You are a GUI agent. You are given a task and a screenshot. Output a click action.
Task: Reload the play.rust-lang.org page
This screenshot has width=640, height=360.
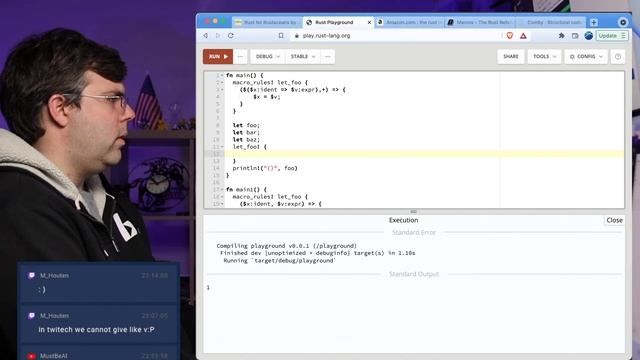(231, 36)
